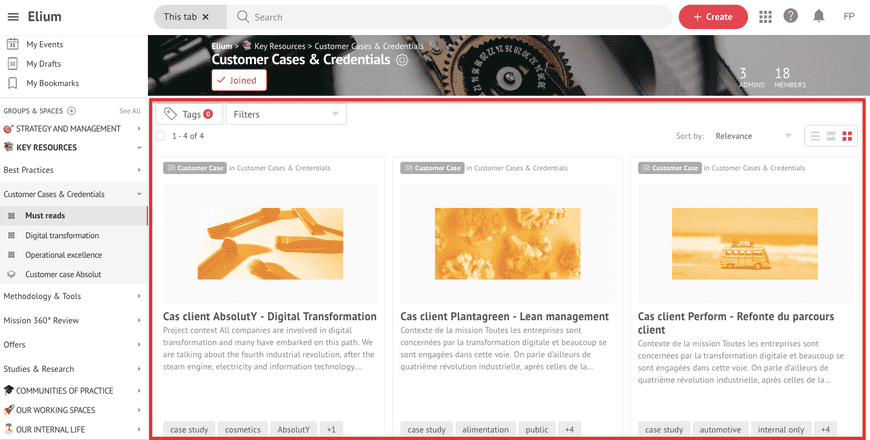Expand the Studies & Research space
The width and height of the screenshot is (870, 440).
(x=139, y=369)
